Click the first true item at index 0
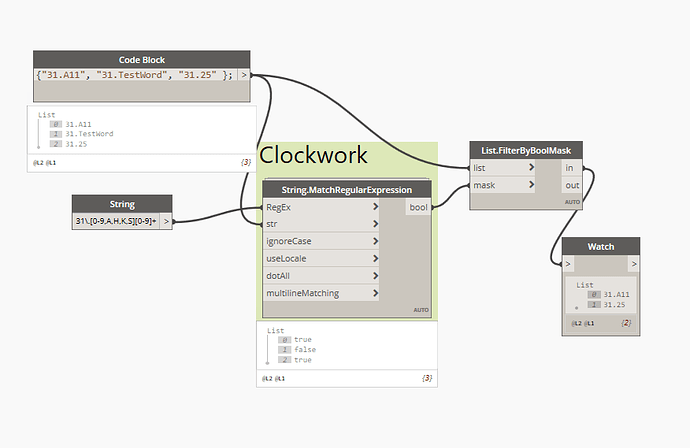This screenshot has width=690, height=448. tap(303, 340)
